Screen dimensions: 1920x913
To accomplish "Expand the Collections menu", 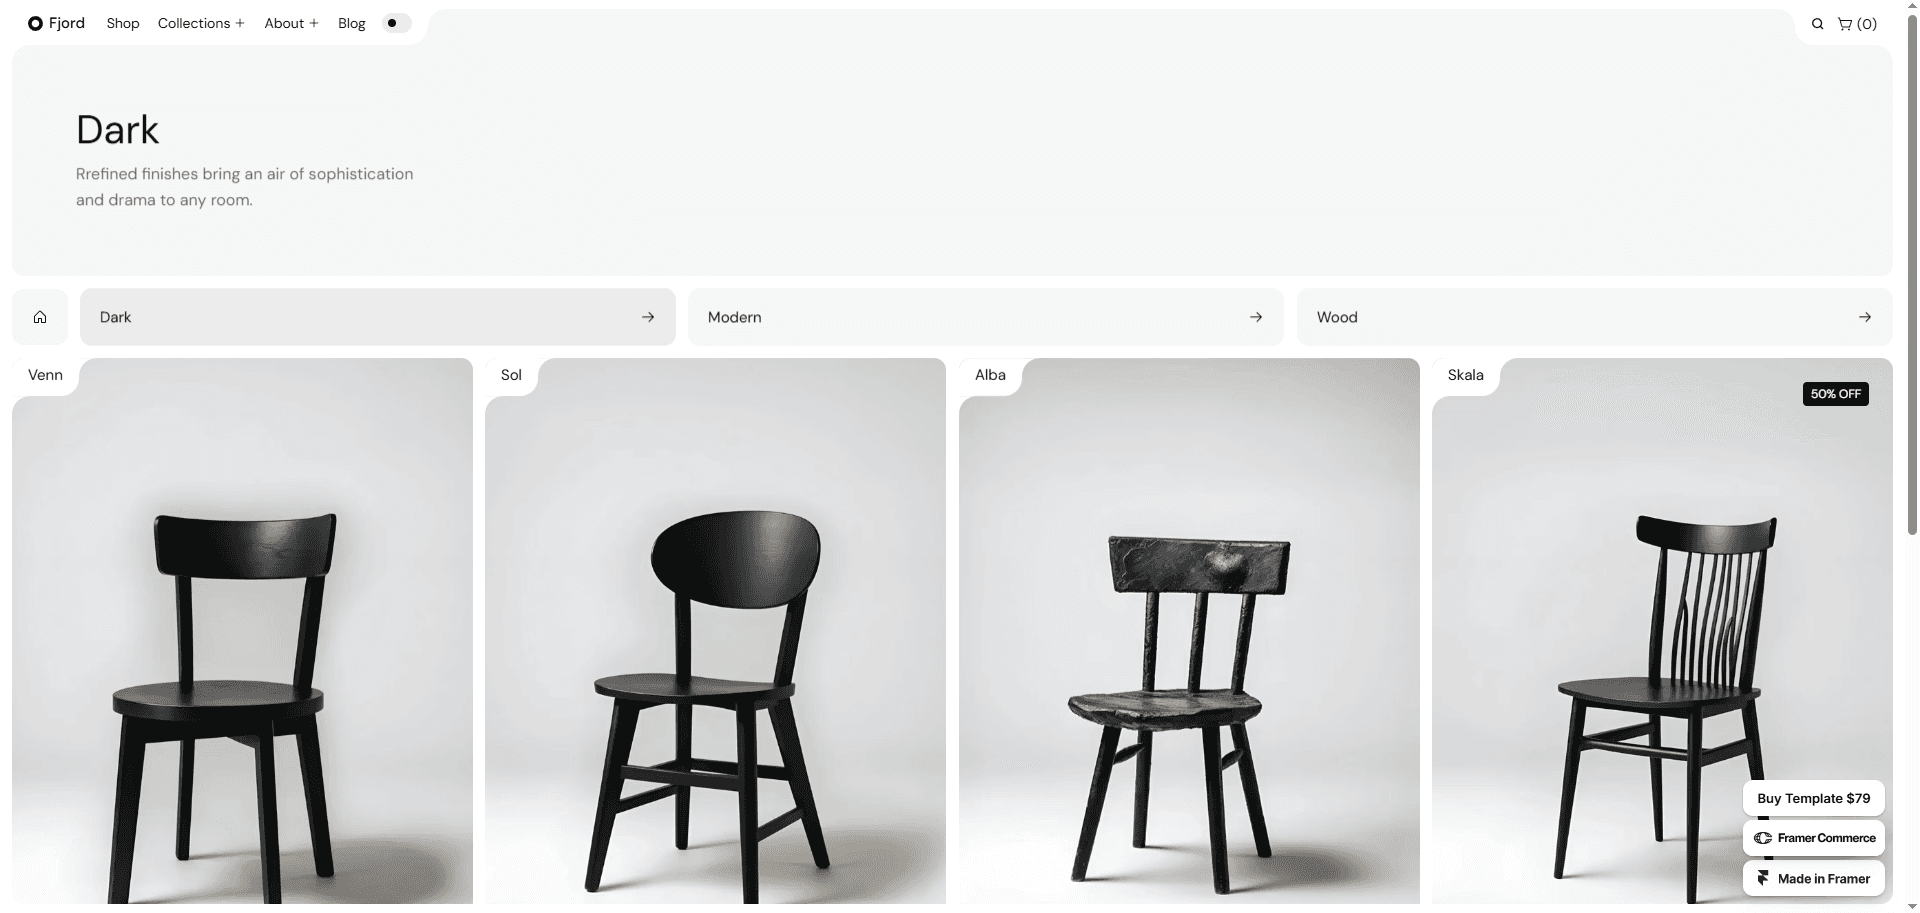I will [x=201, y=23].
